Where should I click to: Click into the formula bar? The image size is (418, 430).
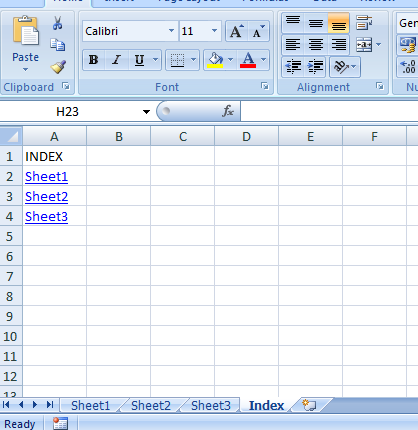tap(329, 111)
